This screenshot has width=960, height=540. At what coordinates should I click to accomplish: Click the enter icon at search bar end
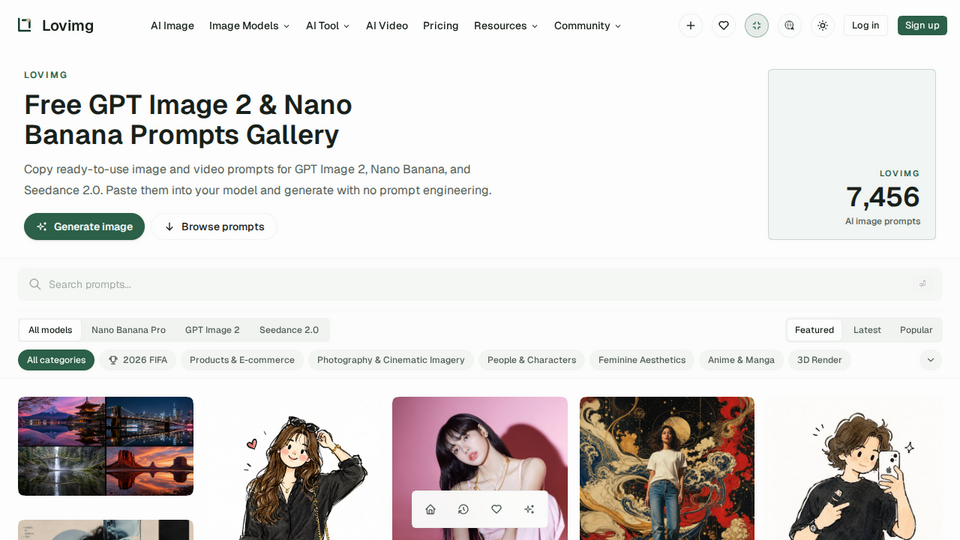tap(923, 284)
